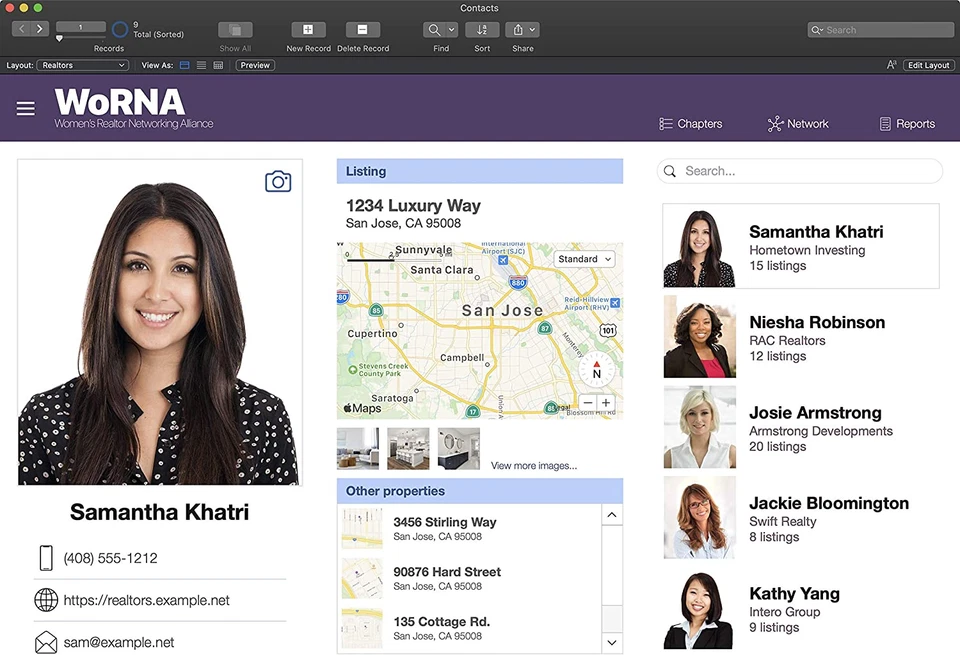The width and height of the screenshot is (960, 655).
Task: Click the WoRNA logo
Action: coord(133,108)
